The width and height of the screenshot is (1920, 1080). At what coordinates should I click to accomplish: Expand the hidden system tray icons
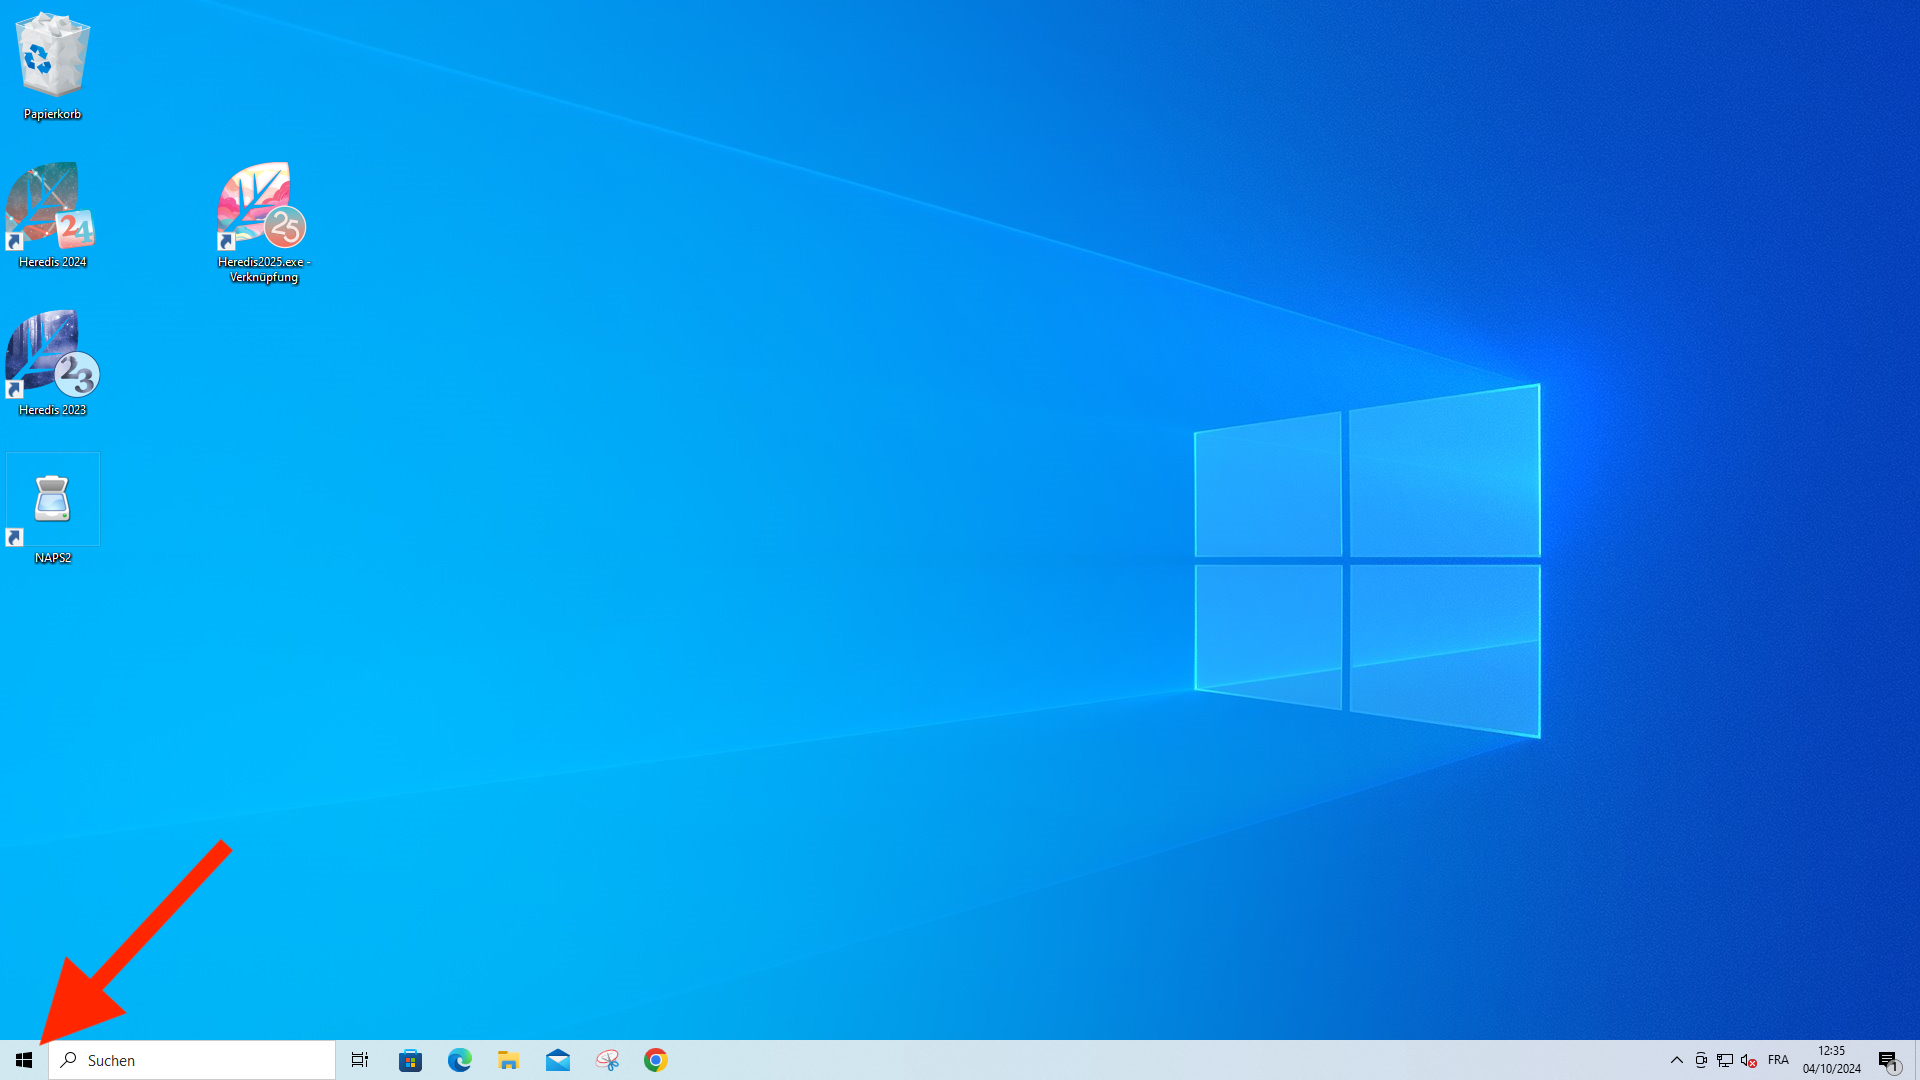point(1677,1060)
